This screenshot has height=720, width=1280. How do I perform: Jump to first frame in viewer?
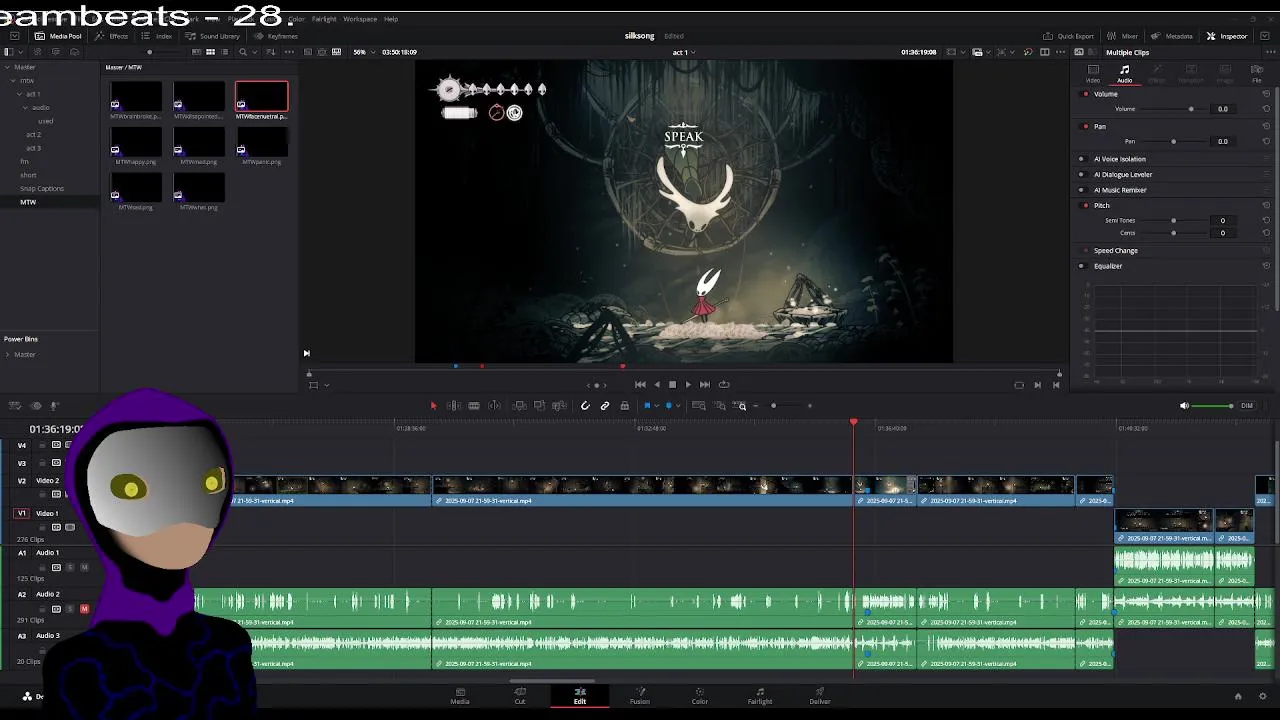click(x=640, y=384)
